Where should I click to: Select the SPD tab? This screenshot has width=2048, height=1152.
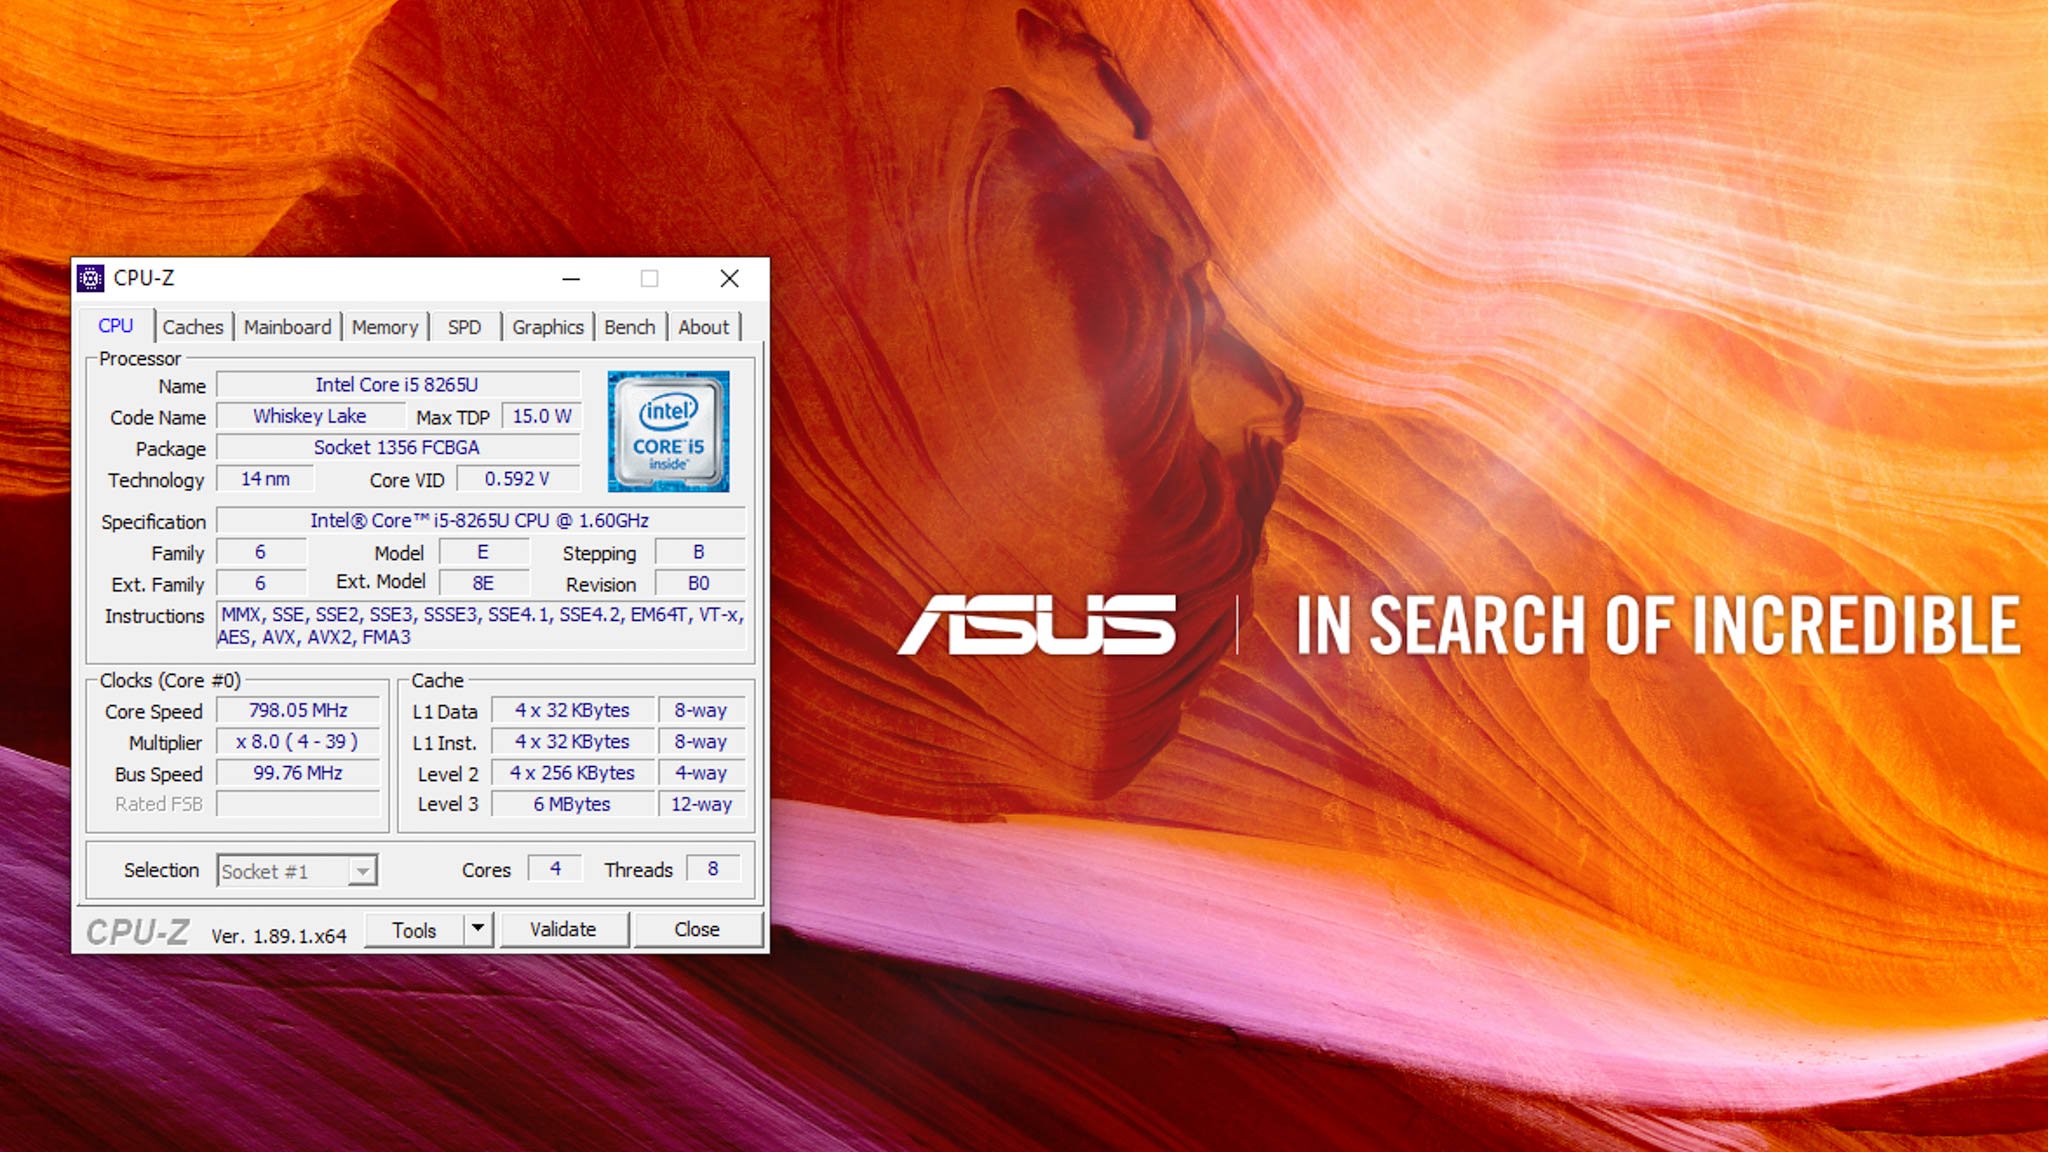tap(464, 327)
